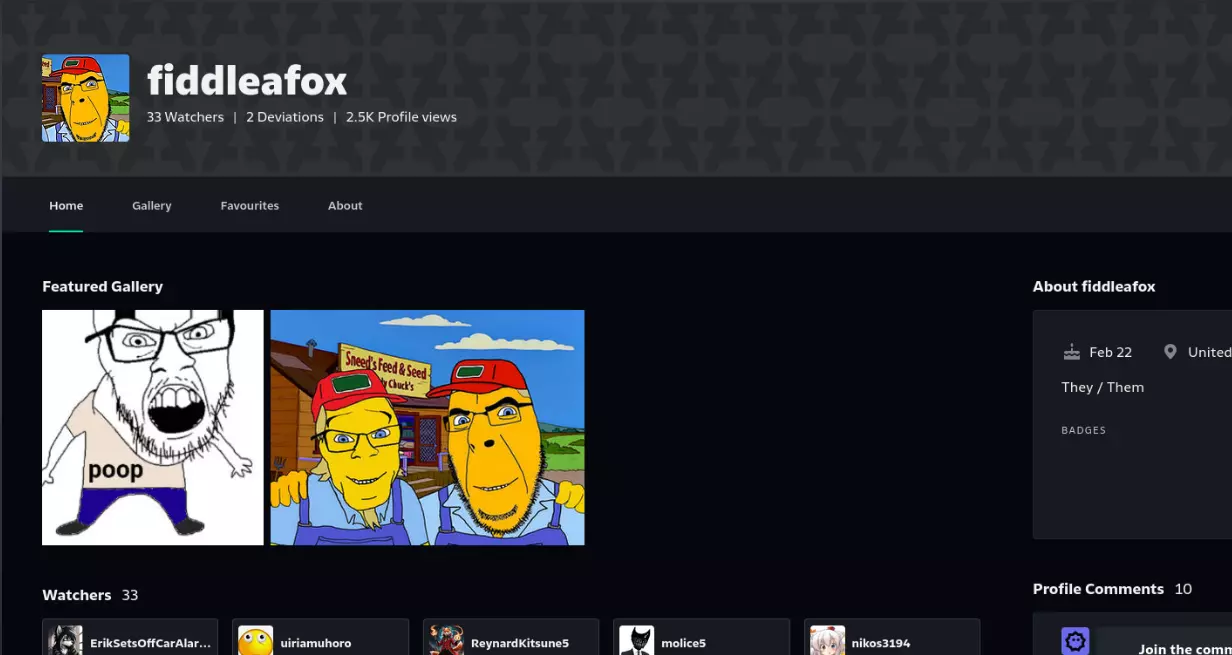This screenshot has height=655, width=1232.
Task: Click the purple community icon in comments
Action: pos(1075,641)
